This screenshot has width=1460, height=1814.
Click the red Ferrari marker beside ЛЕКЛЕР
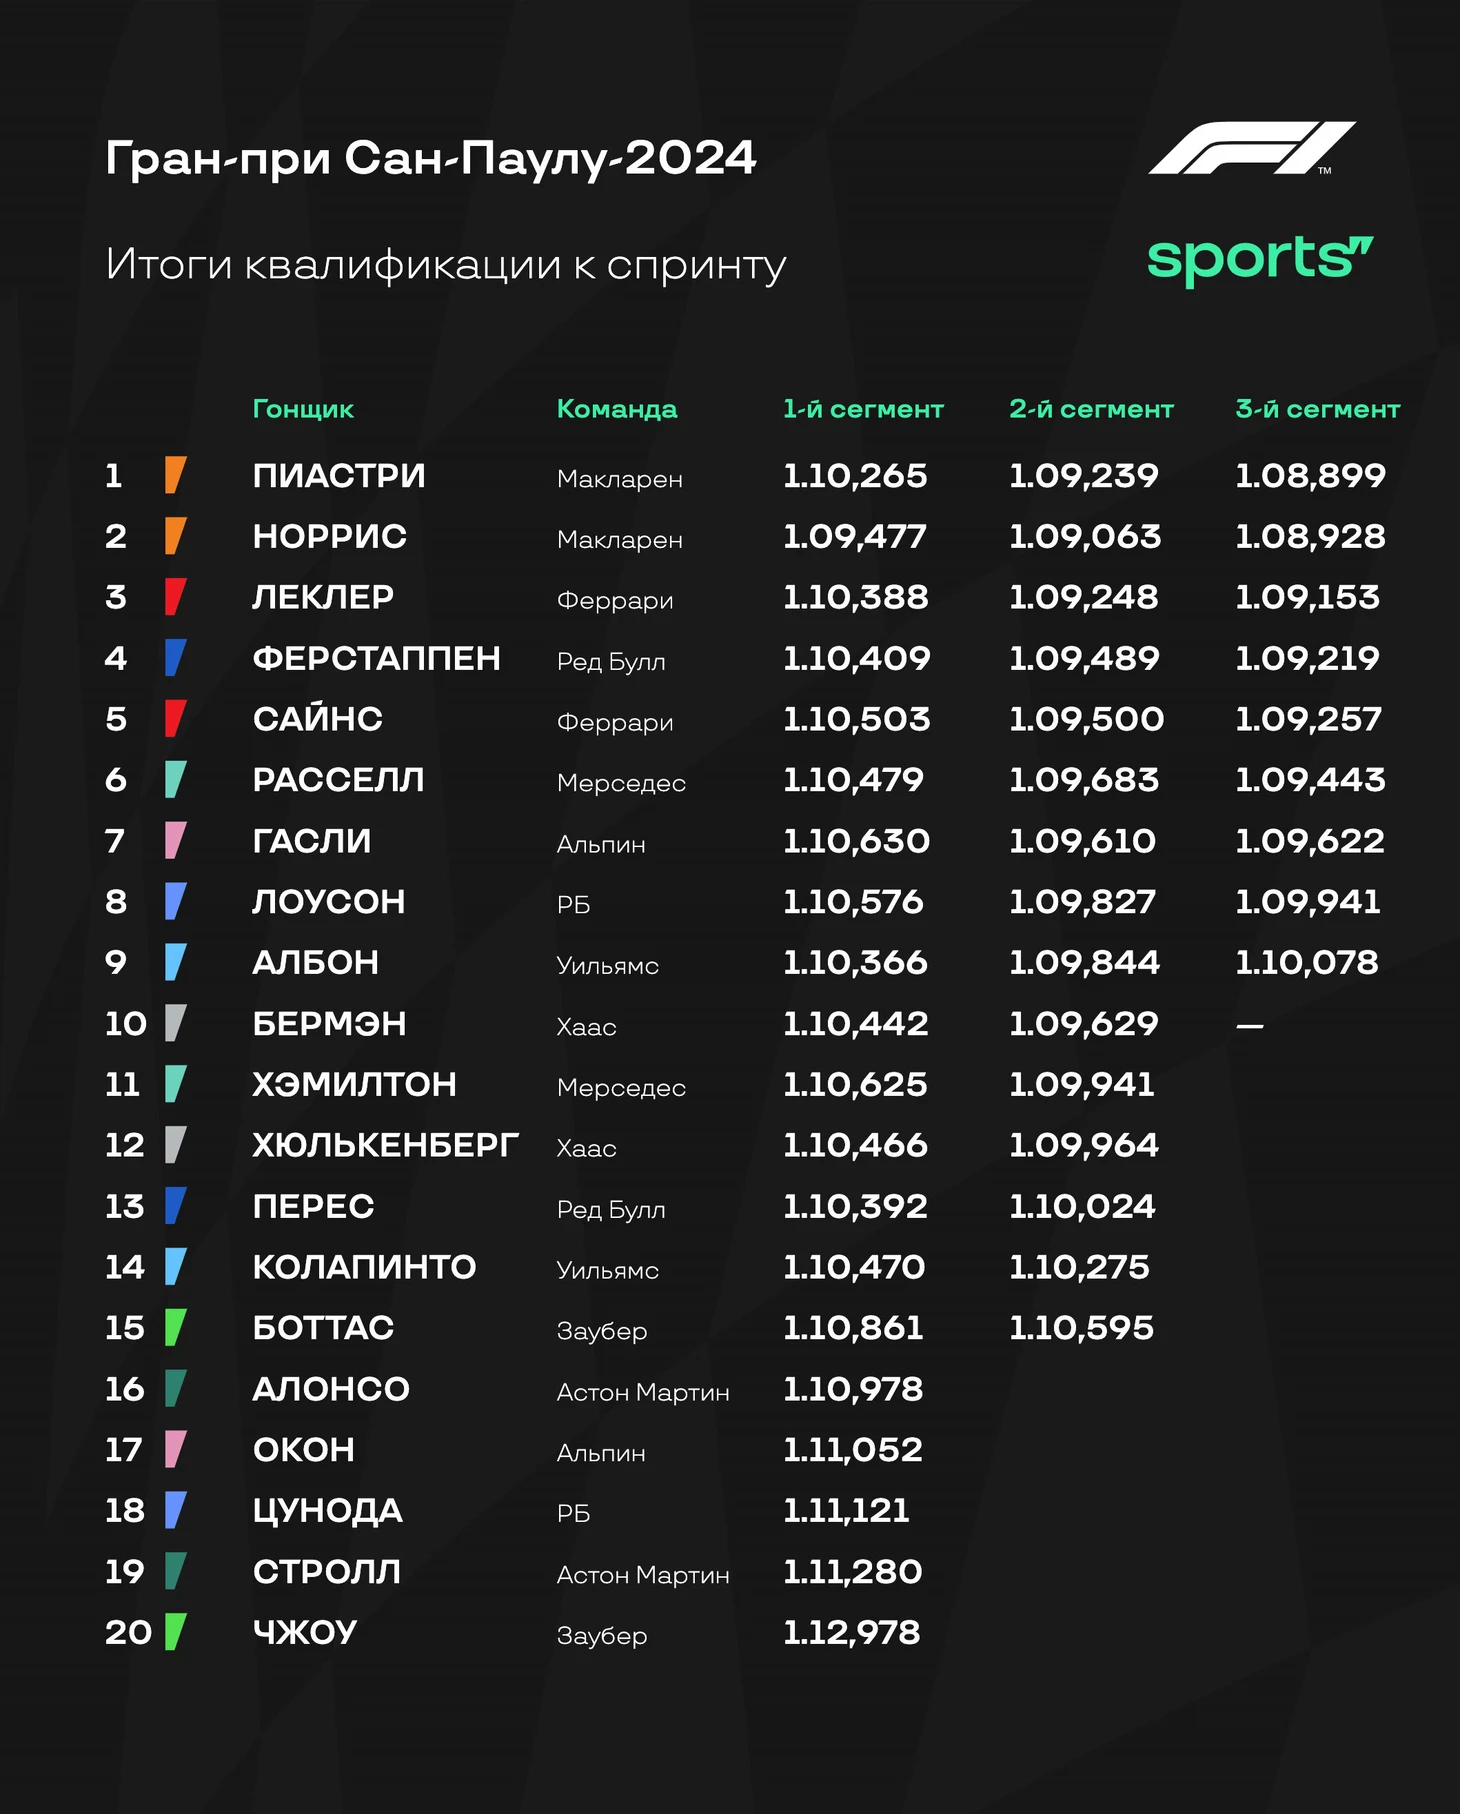point(175,597)
